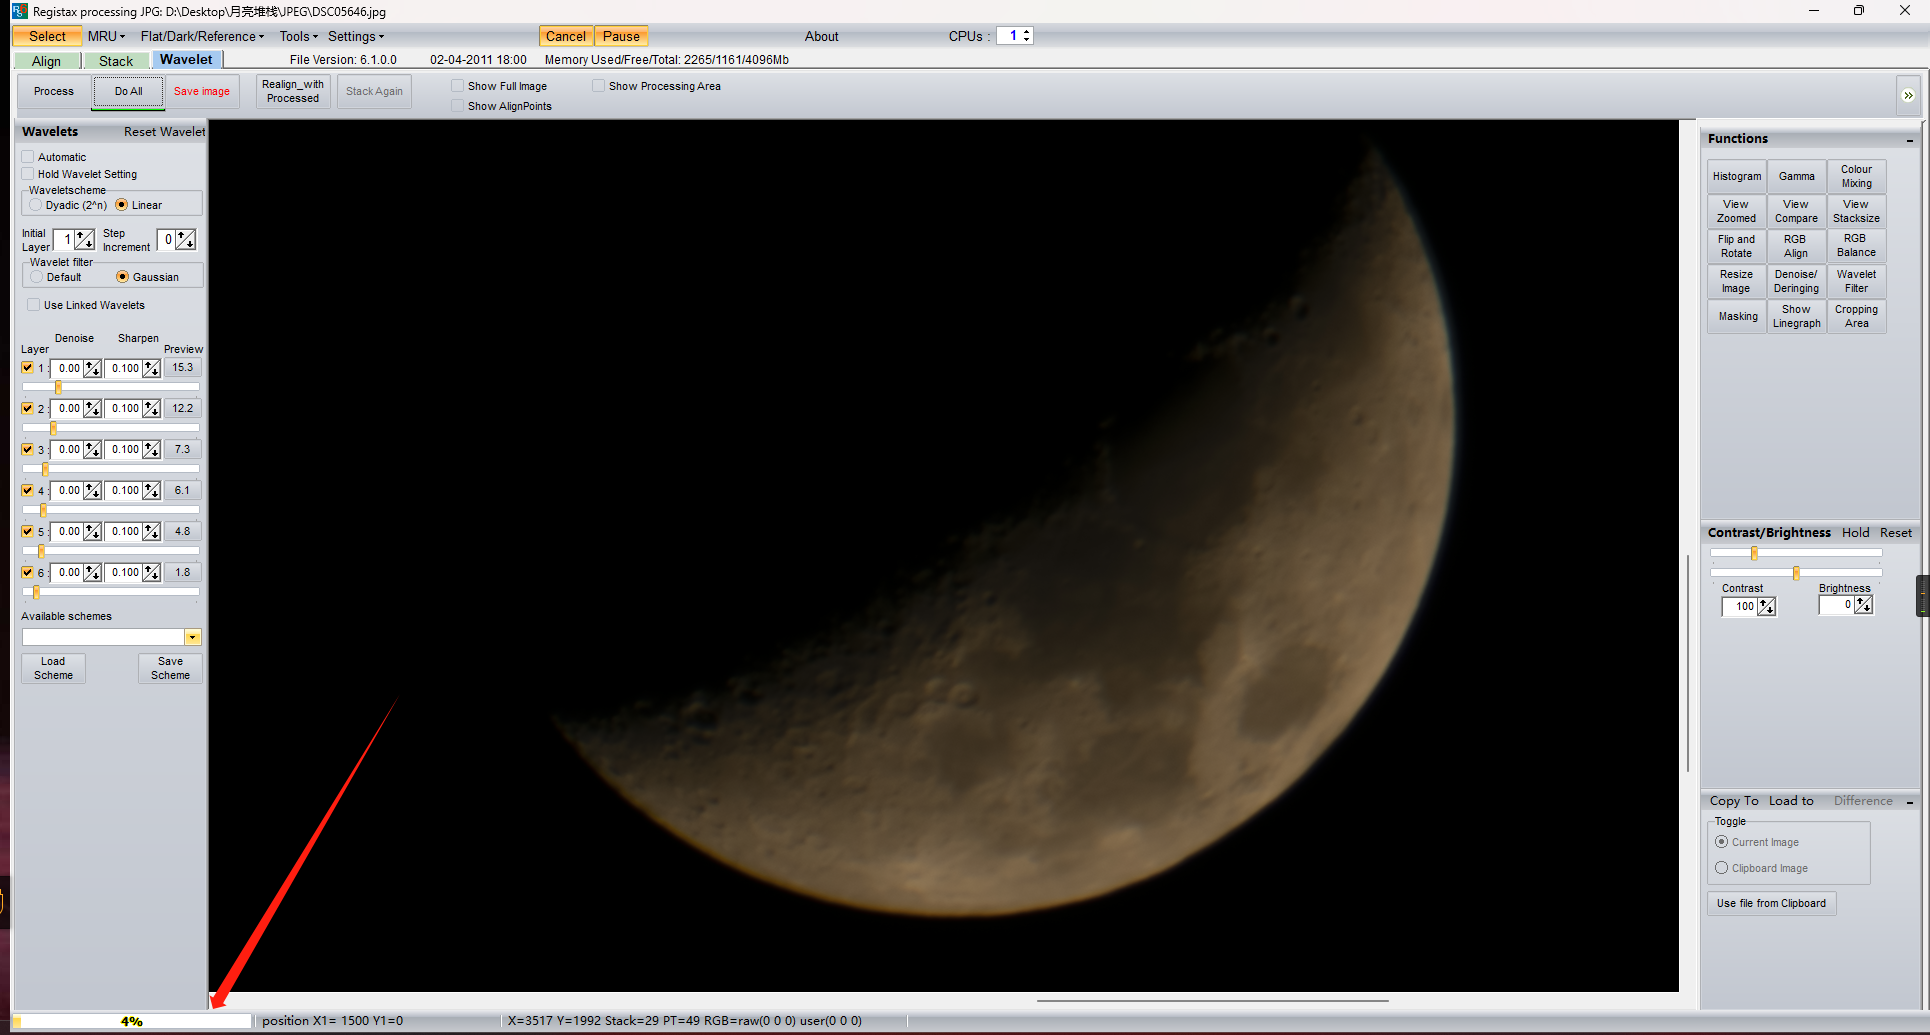This screenshot has height=1035, width=1930.
Task: Click View Compare button
Action: coord(1796,211)
